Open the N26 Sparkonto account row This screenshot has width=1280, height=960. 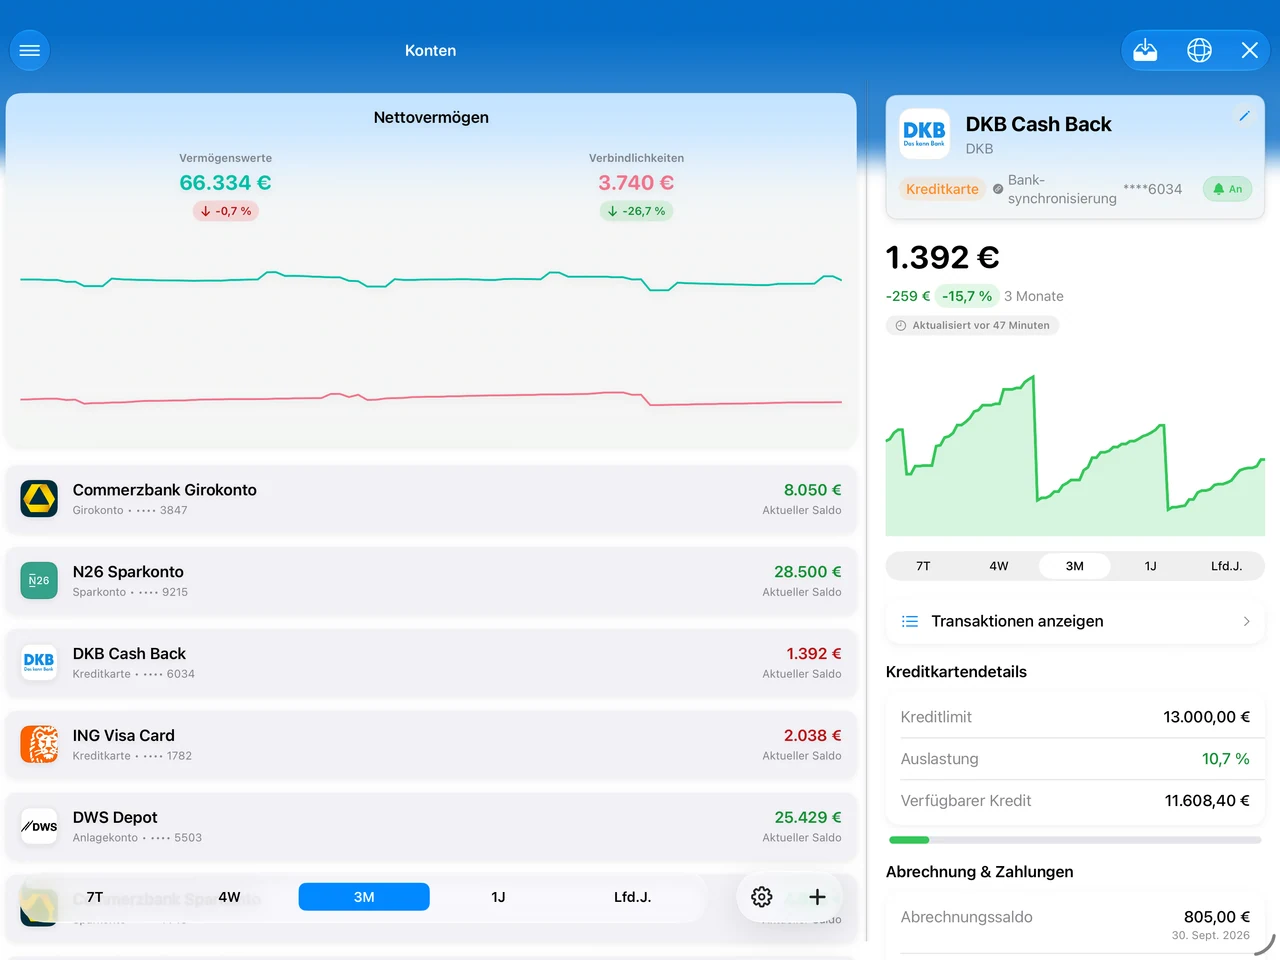(x=431, y=580)
